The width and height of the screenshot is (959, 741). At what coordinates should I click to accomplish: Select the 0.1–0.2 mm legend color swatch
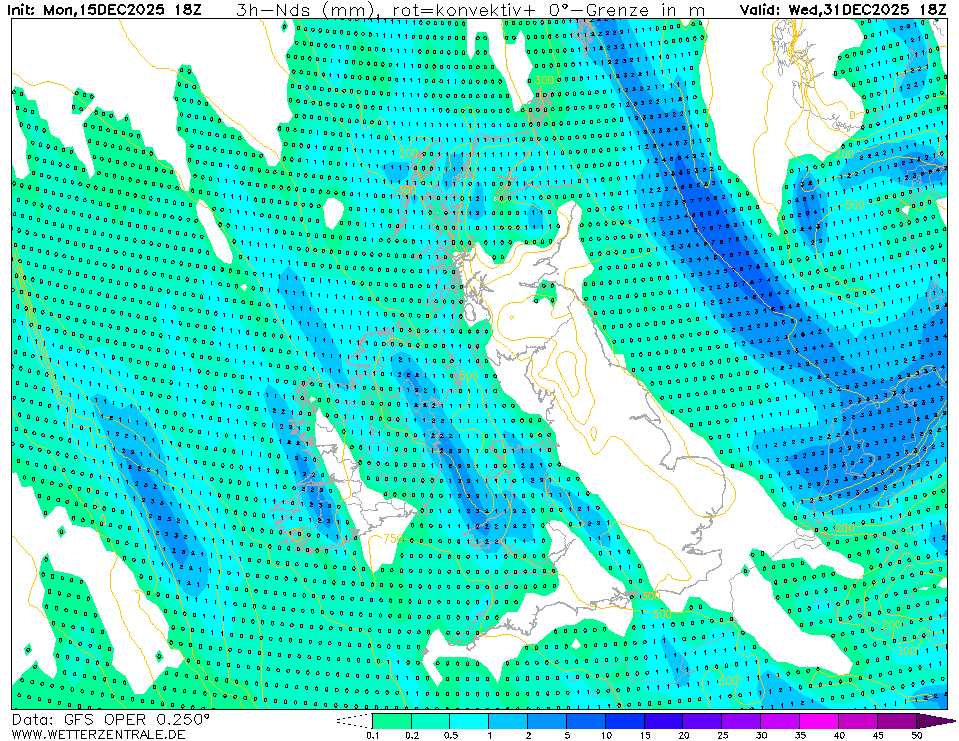(x=391, y=720)
